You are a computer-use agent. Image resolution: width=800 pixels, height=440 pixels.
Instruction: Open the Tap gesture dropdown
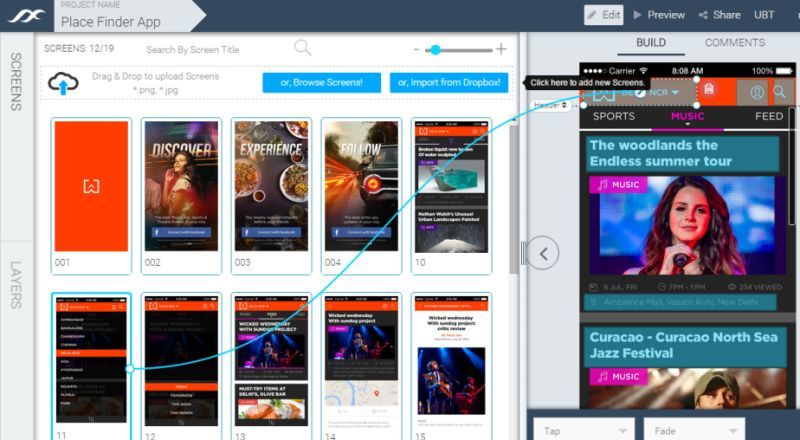coord(582,428)
